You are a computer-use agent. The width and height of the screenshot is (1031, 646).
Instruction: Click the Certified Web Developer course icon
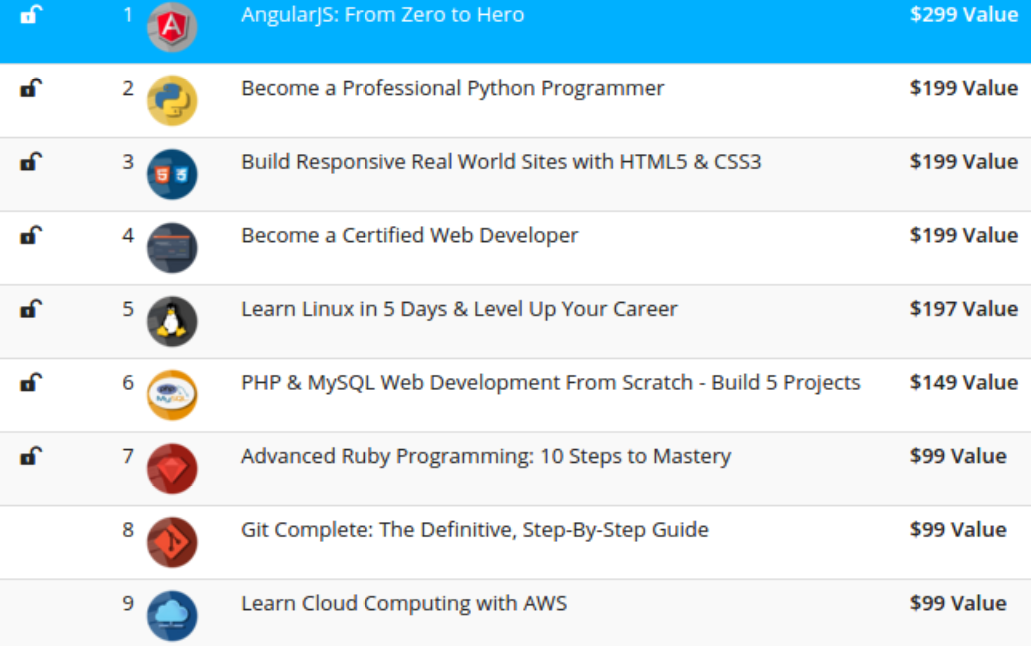click(172, 248)
